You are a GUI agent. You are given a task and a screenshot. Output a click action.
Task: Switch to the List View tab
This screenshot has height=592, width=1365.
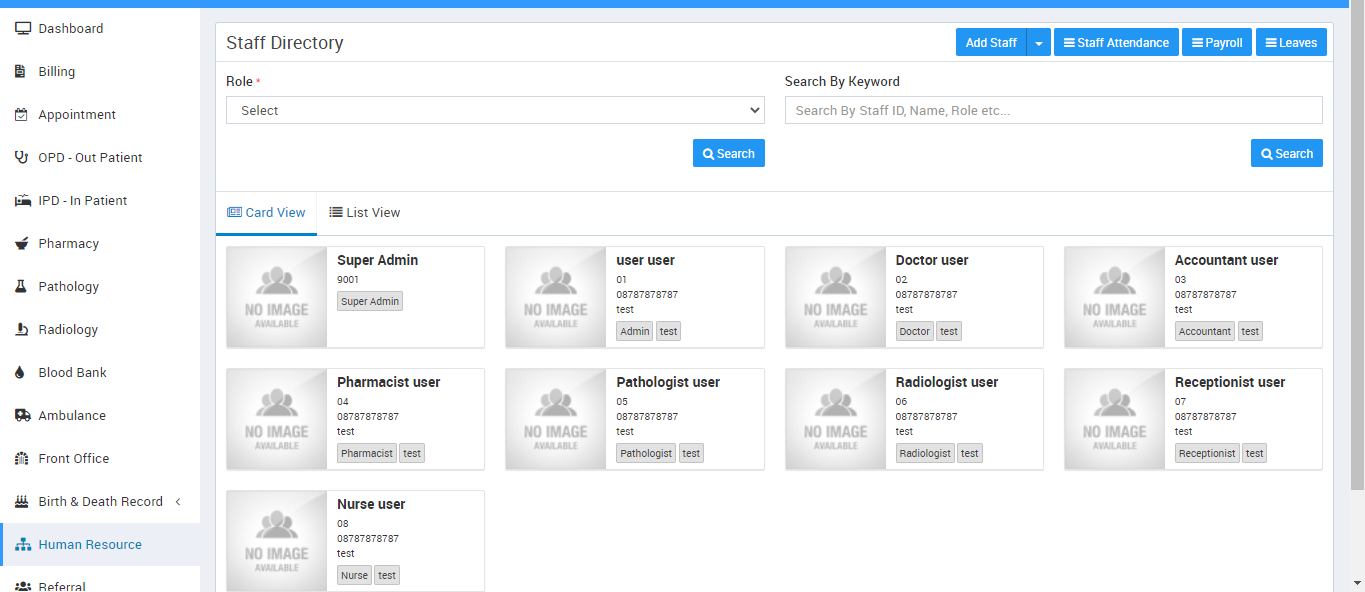tap(365, 213)
